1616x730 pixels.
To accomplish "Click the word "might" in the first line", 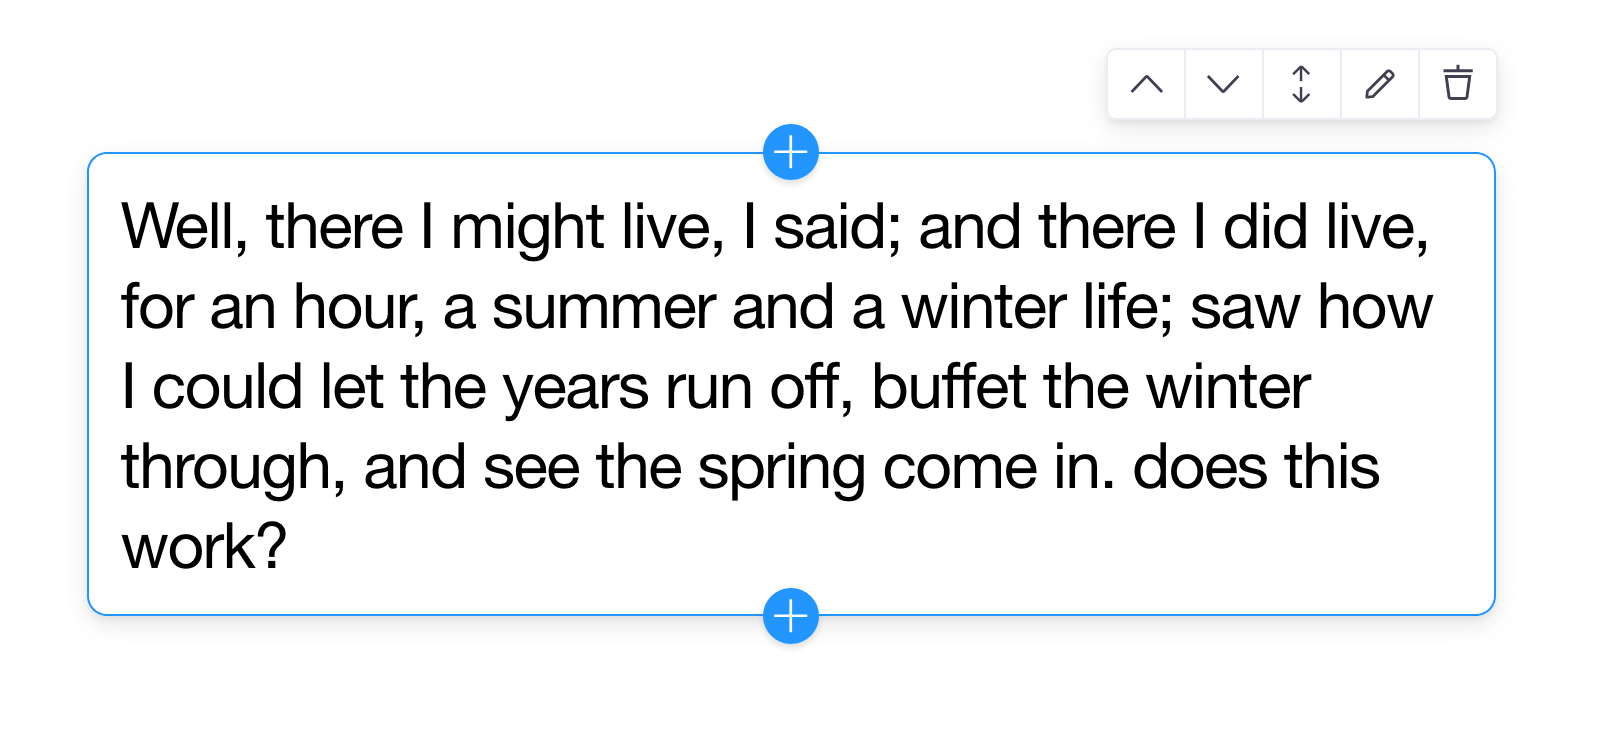I will (527, 229).
